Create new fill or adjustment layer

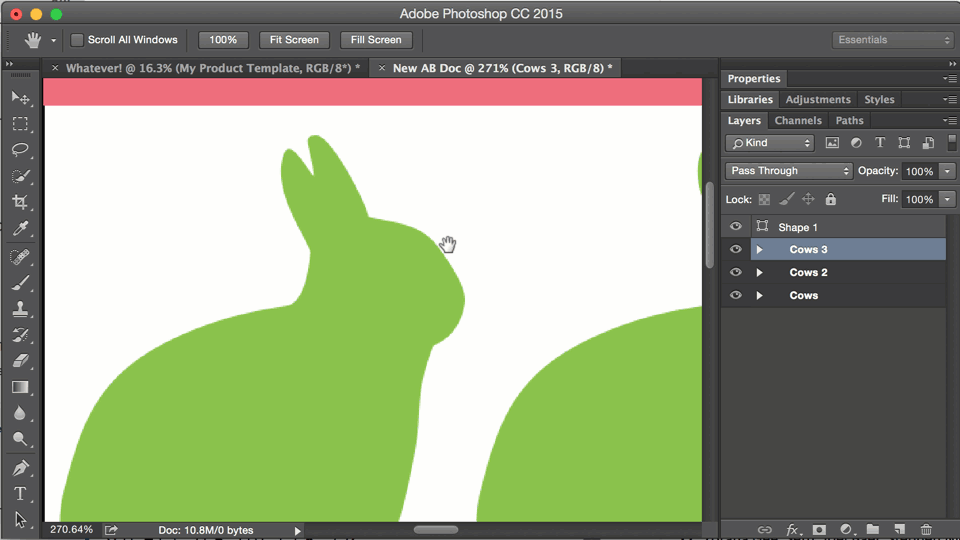click(x=846, y=530)
